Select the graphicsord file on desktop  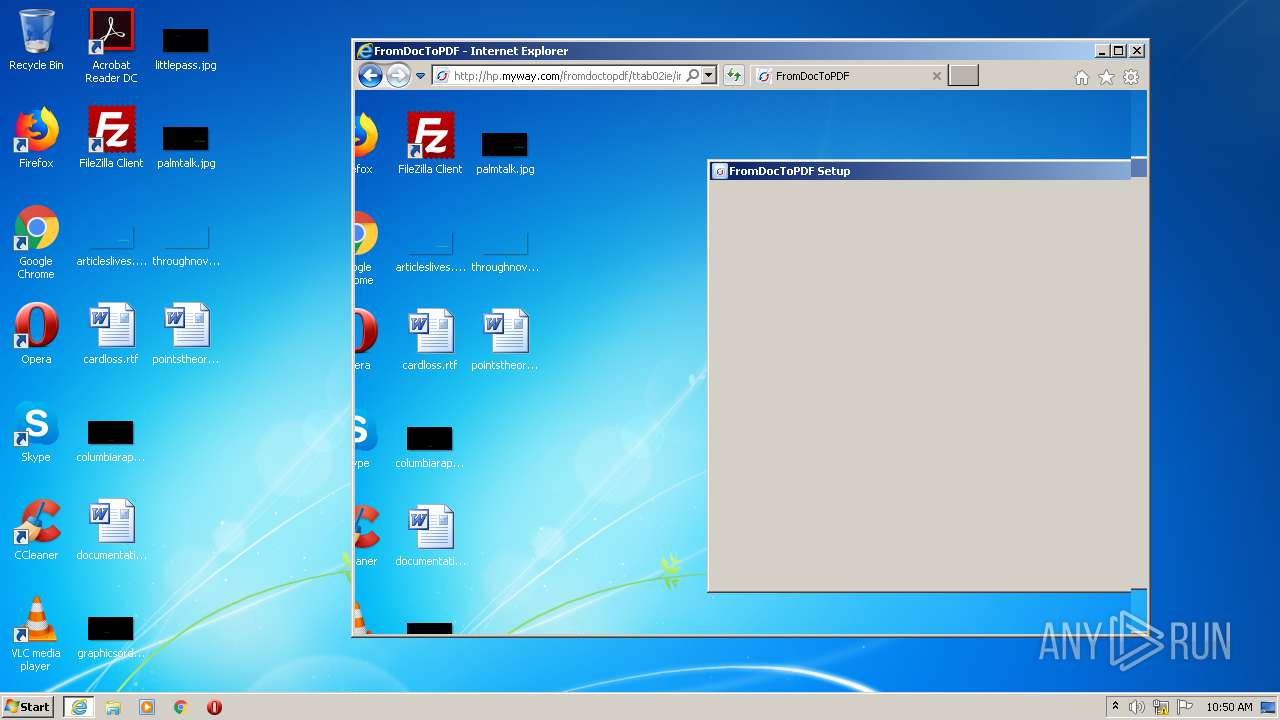(x=111, y=637)
